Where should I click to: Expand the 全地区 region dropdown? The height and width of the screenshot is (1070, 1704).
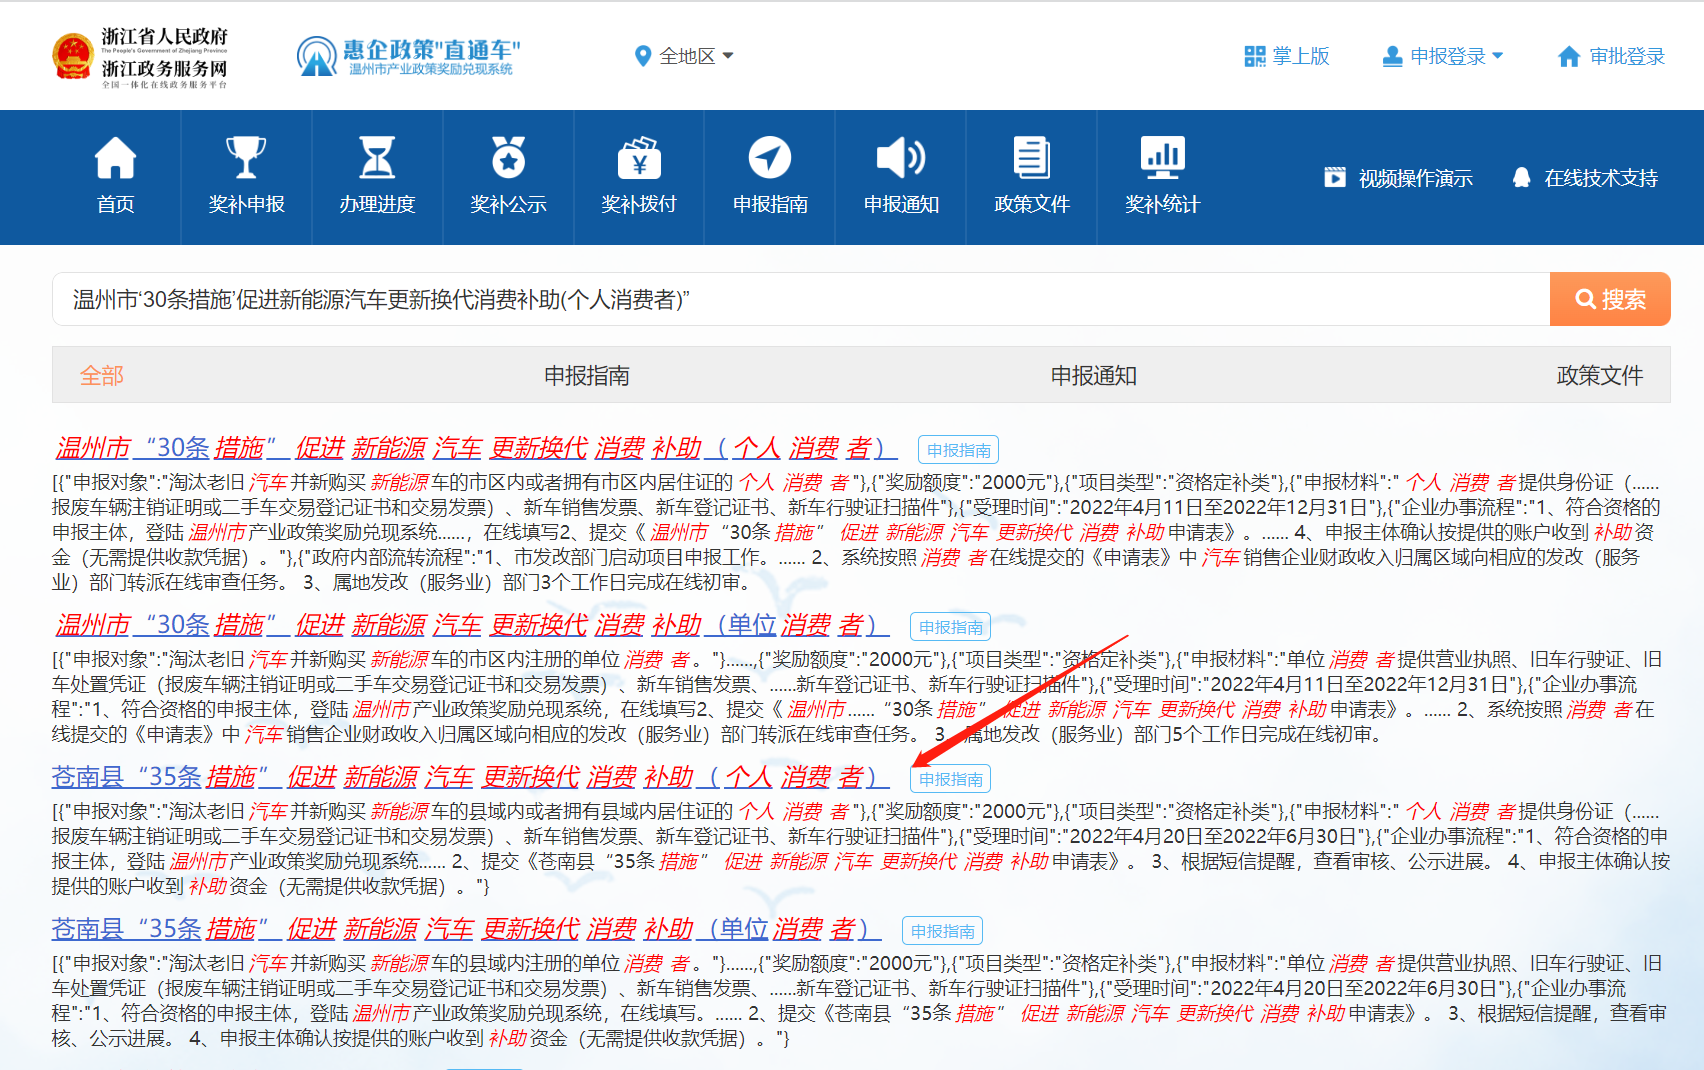686,56
